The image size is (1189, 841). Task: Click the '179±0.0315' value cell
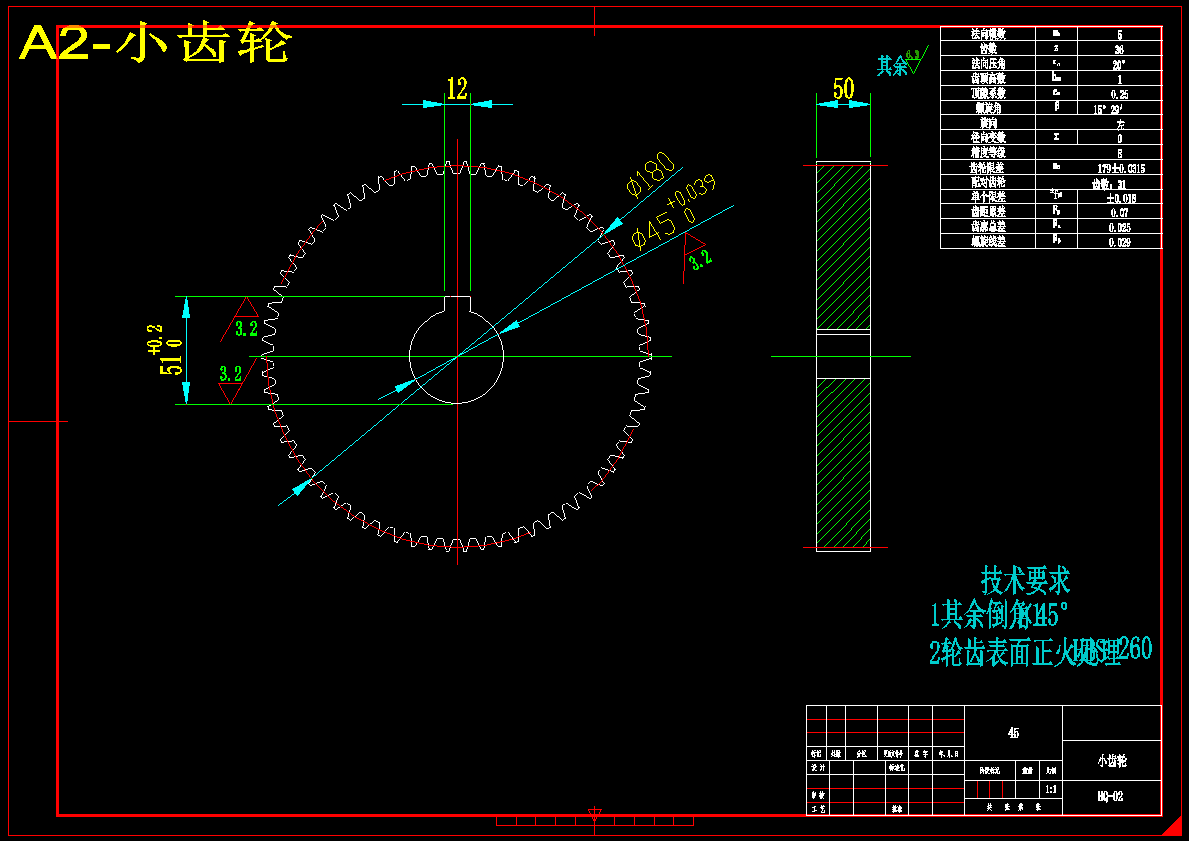click(x=1121, y=168)
